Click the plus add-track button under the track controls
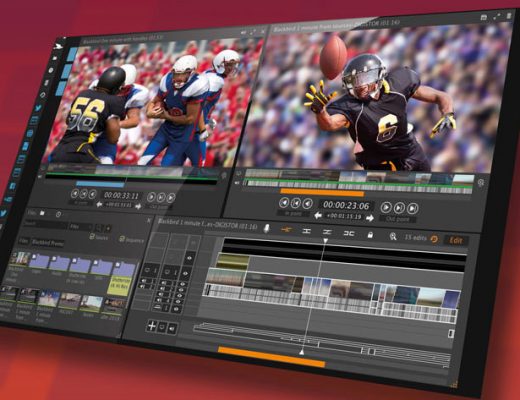Screen dimensions: 520x400 tap(152, 325)
